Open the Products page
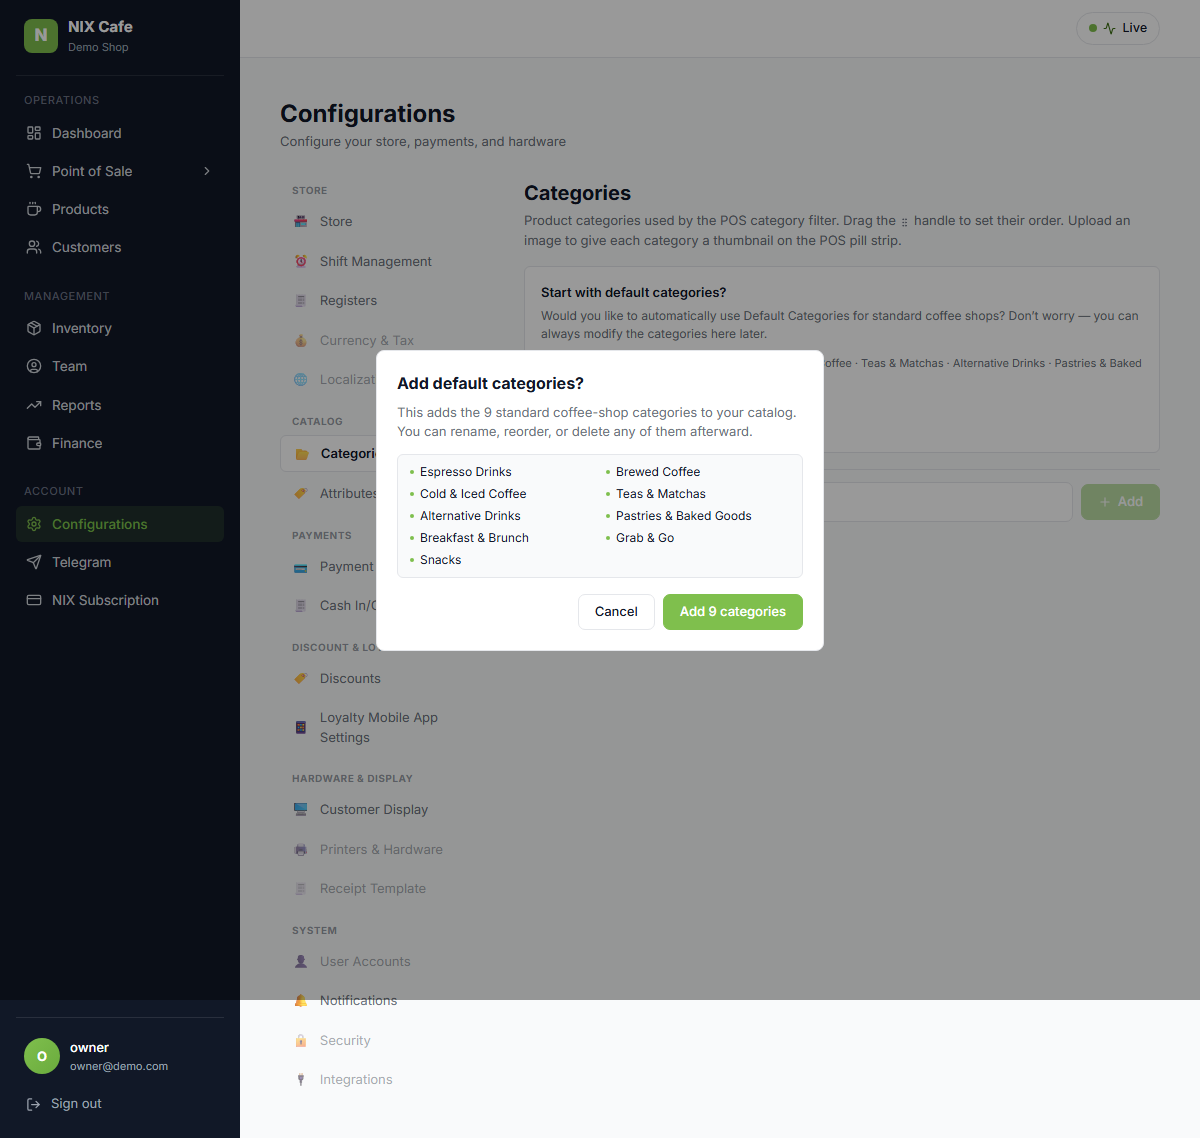Viewport: 1200px width, 1138px height. point(120,209)
